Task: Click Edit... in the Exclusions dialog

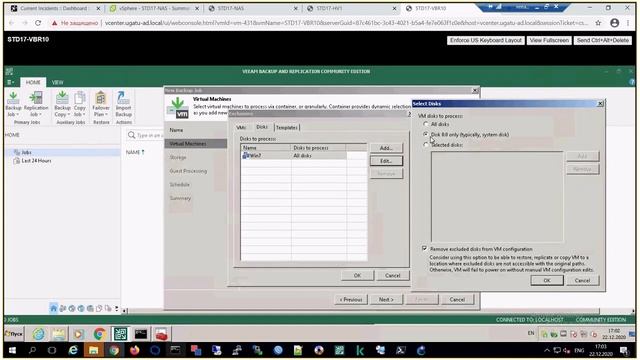Action: tap(386, 161)
